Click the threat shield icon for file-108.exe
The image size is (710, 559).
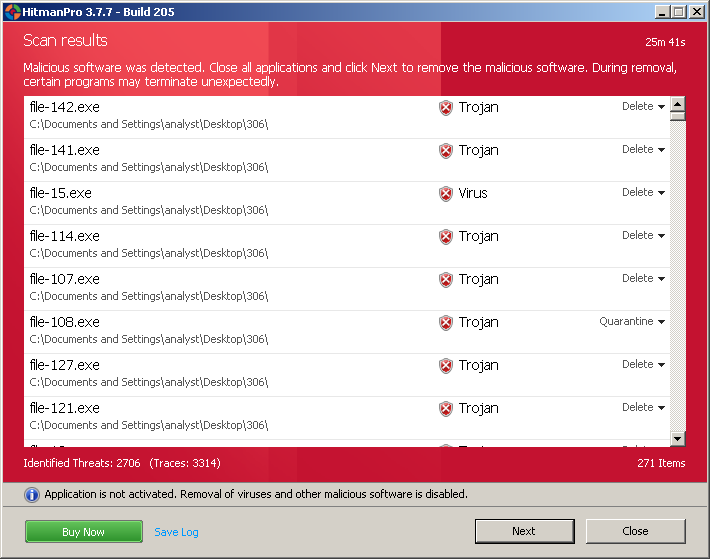[446, 323]
